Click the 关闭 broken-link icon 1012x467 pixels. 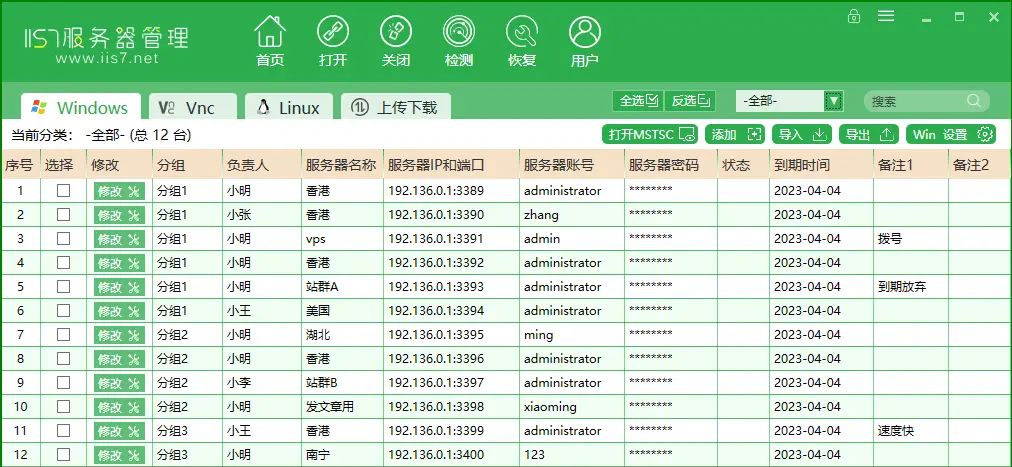point(396,32)
